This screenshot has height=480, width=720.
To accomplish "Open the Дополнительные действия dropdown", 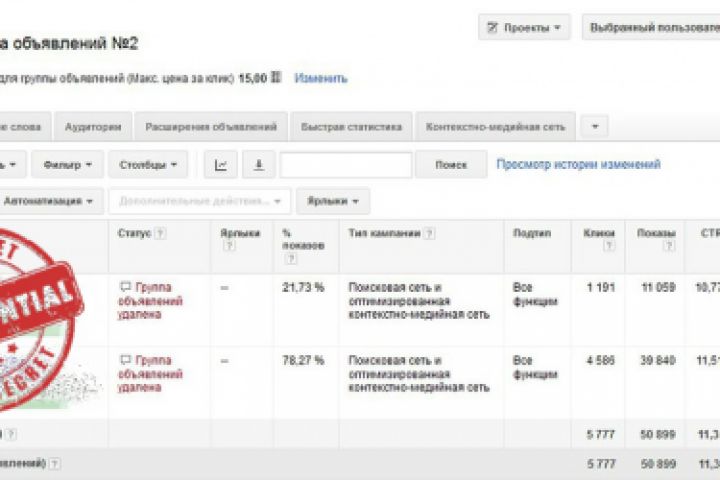I will (x=200, y=201).
